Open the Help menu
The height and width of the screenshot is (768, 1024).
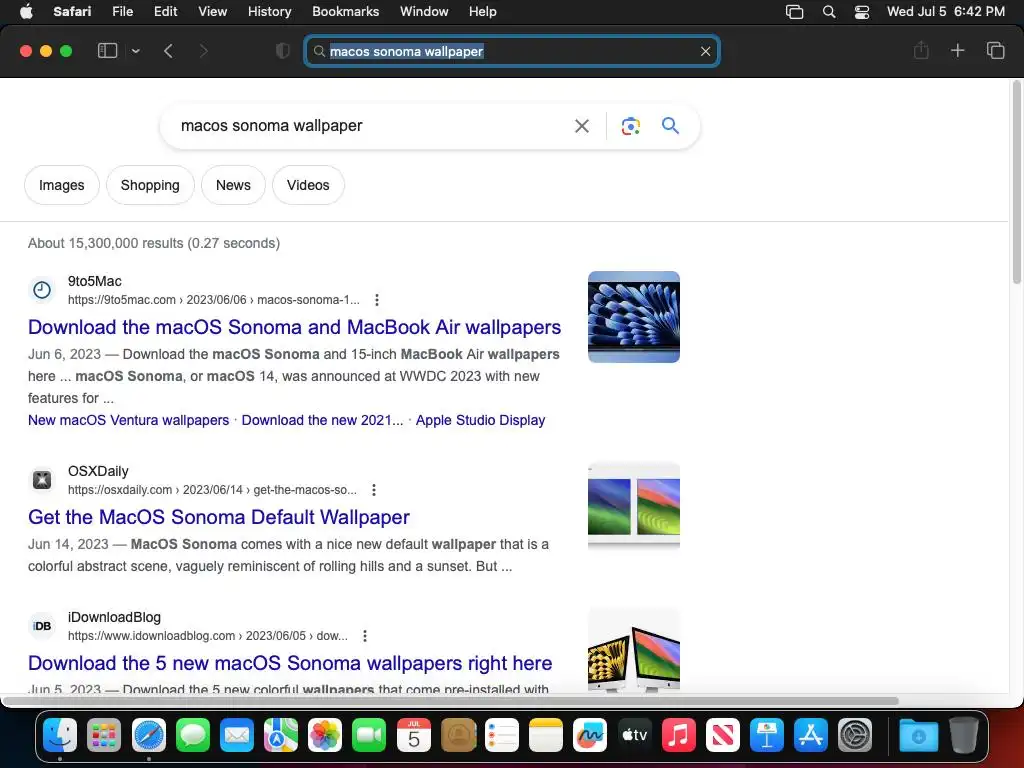coord(483,12)
